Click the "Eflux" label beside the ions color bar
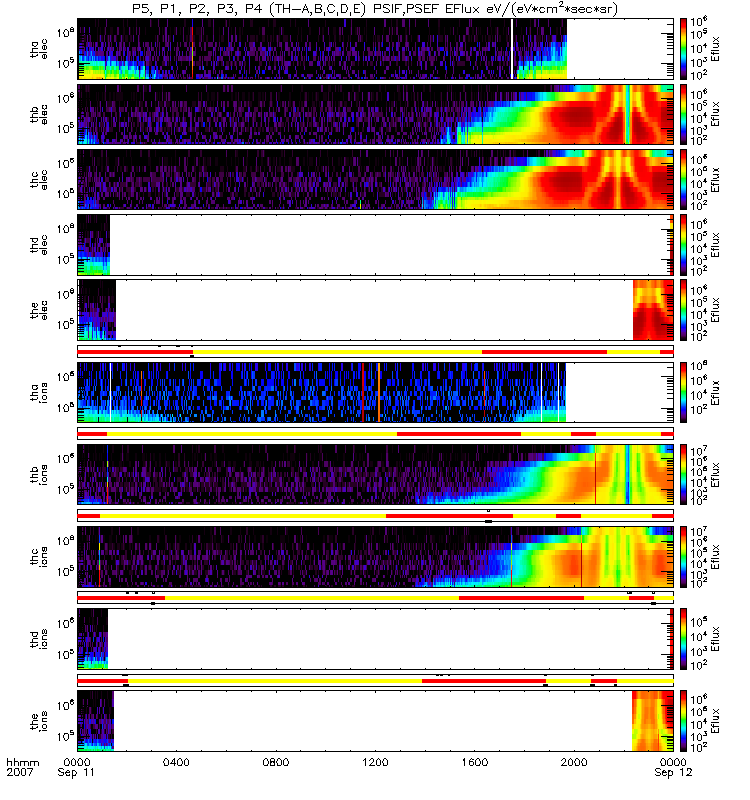 [715, 721]
